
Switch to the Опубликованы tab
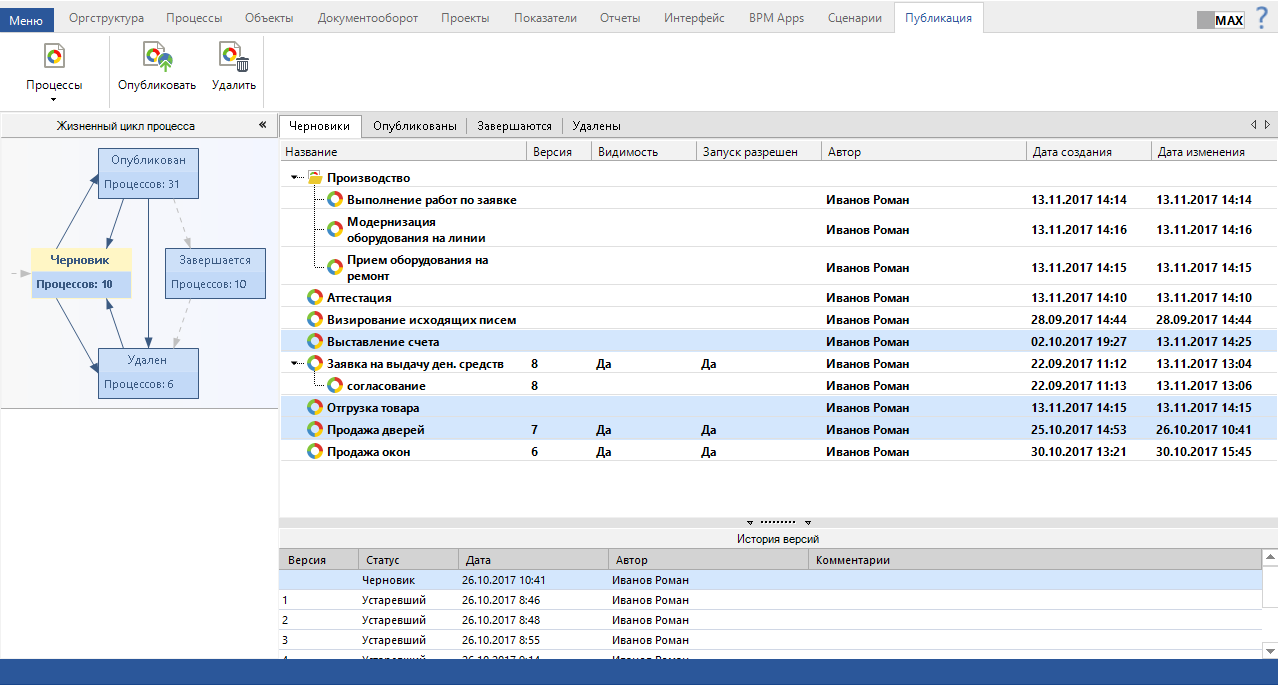pyautogui.click(x=414, y=126)
